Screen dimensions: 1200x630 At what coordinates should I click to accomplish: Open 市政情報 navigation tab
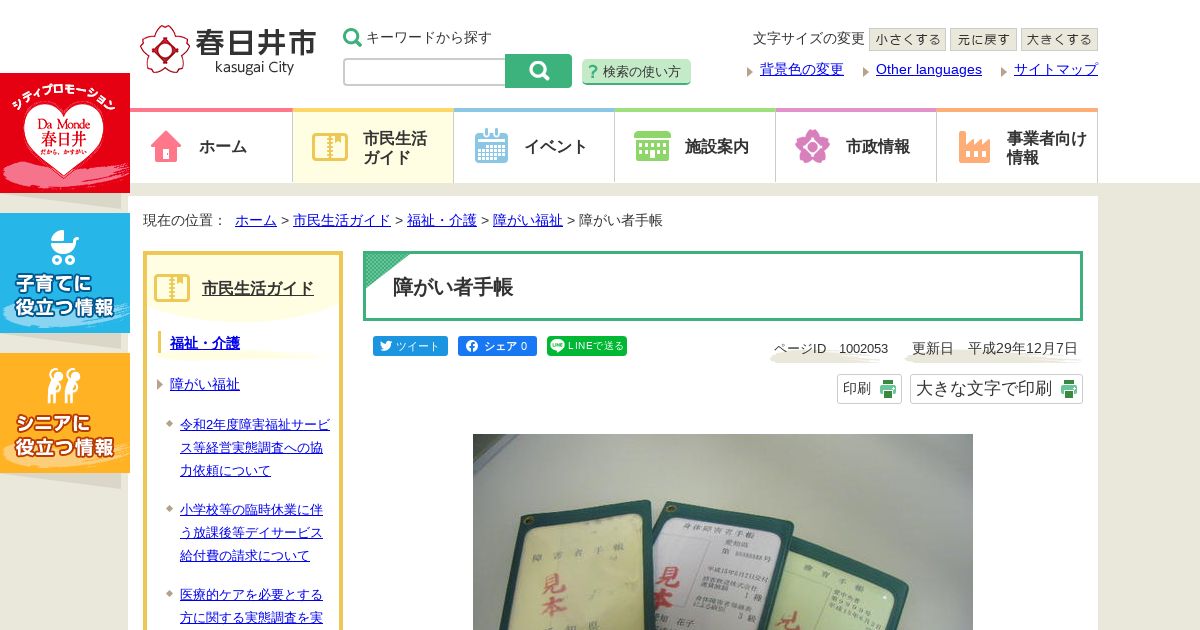pyautogui.click(x=856, y=146)
